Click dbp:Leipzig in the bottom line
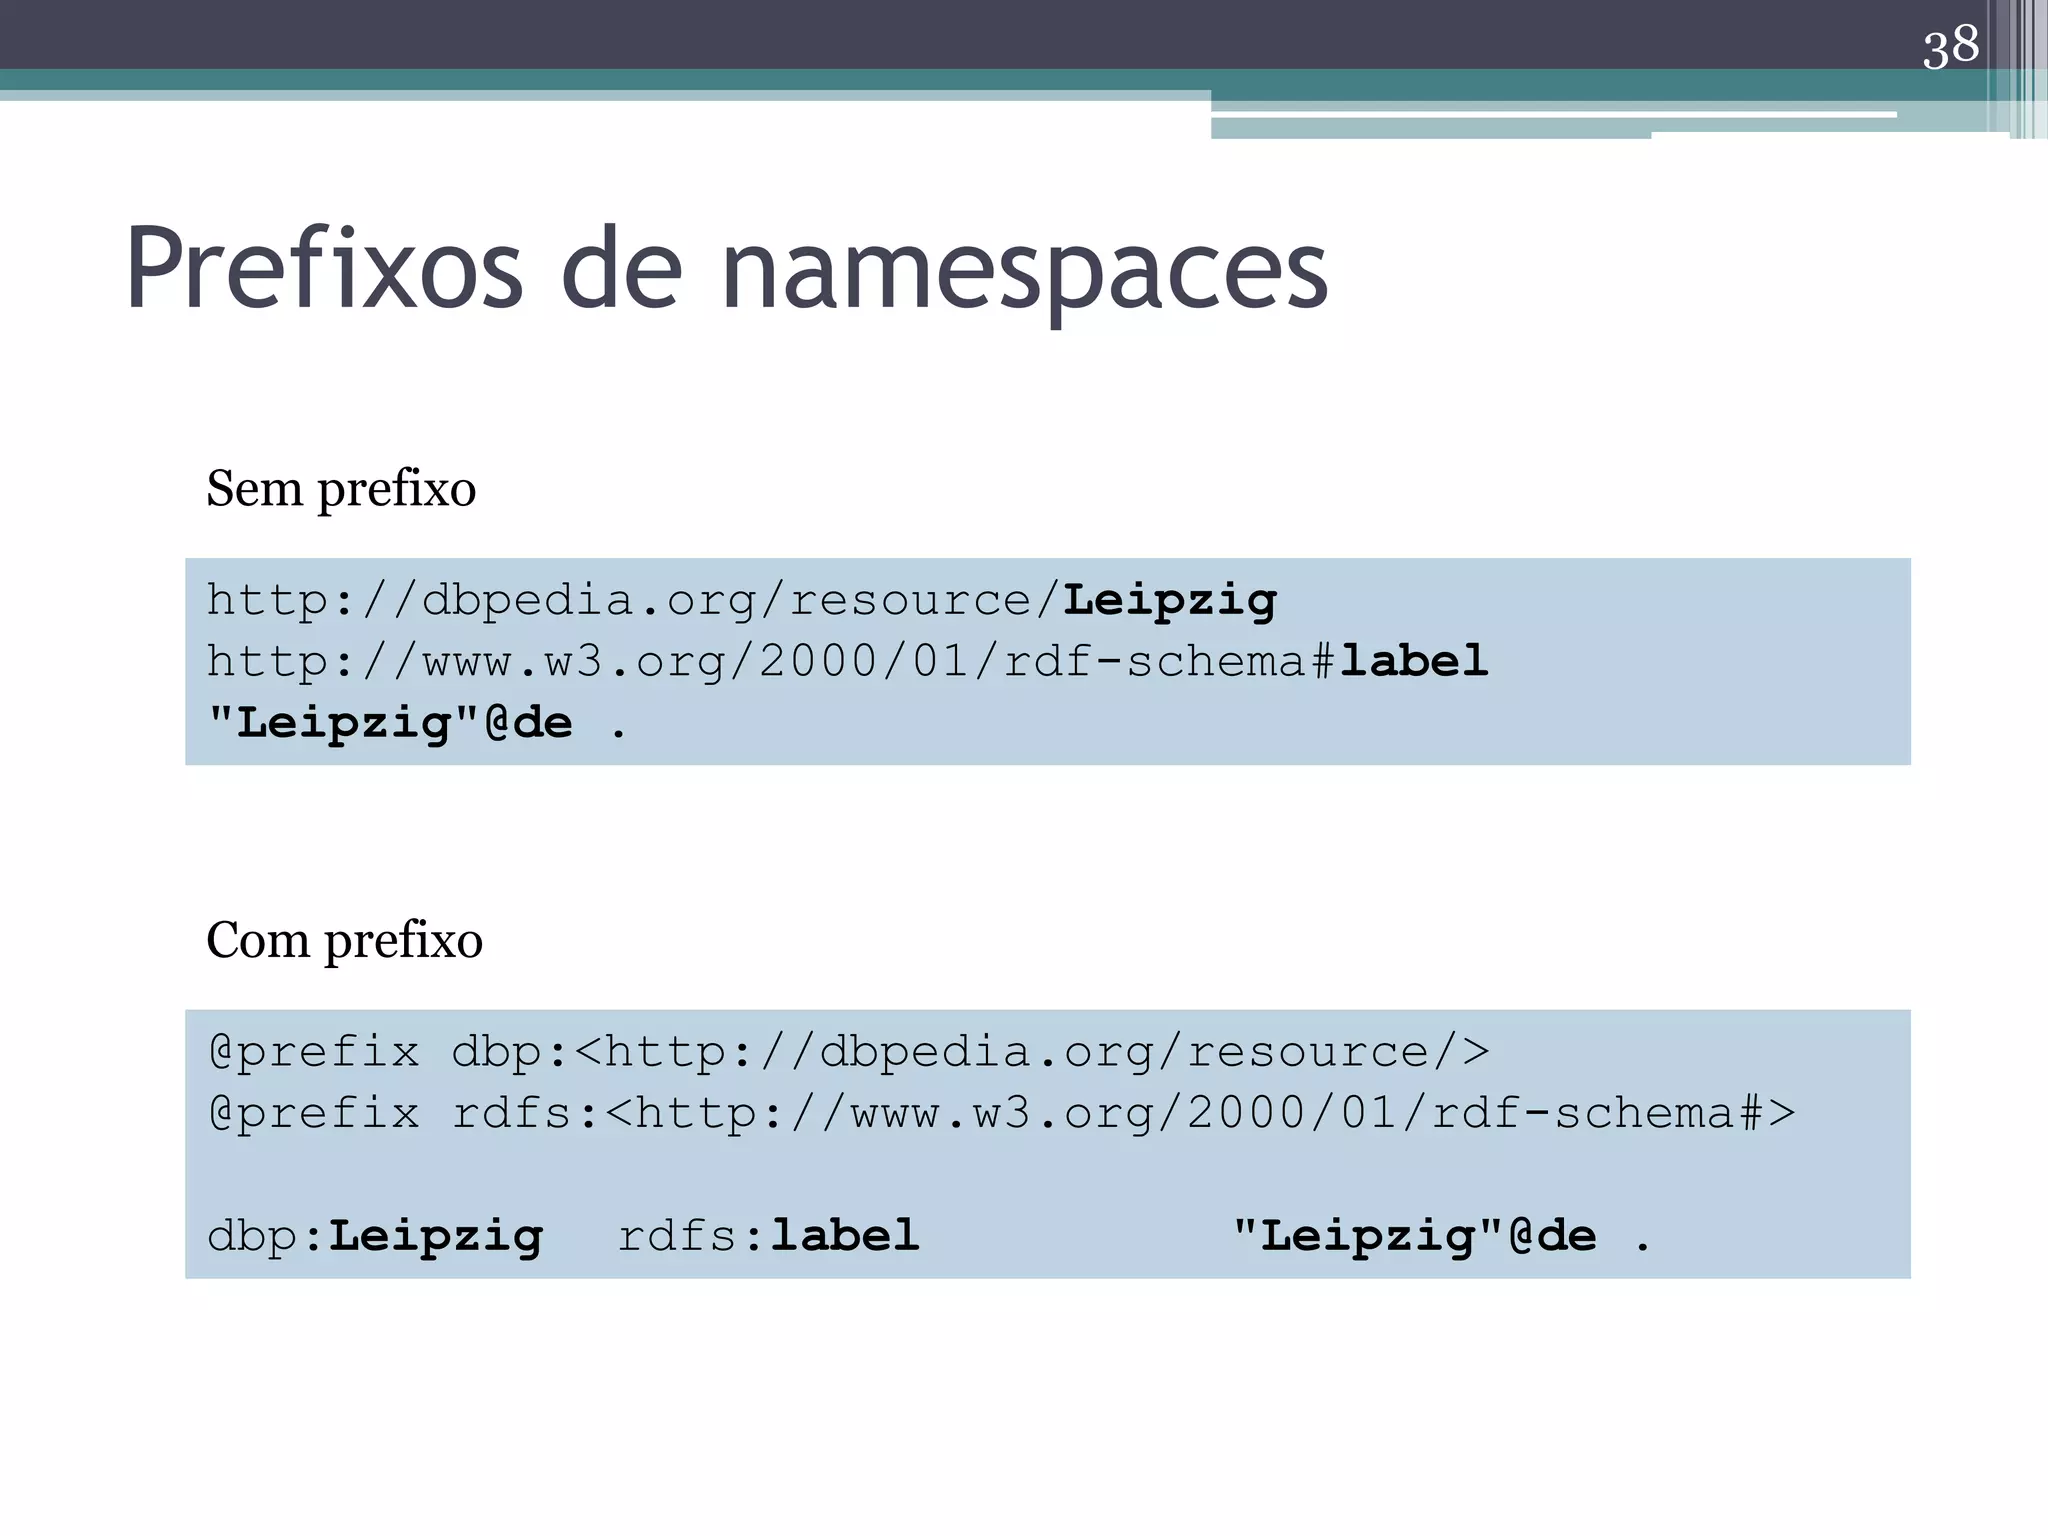 (375, 1237)
